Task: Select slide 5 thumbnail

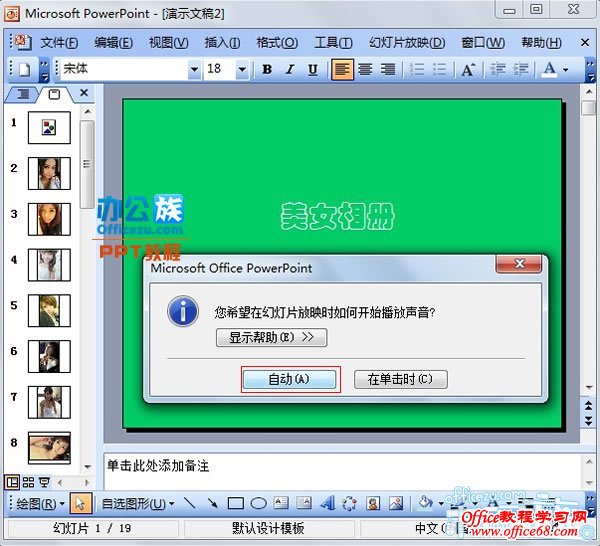Action: [49, 311]
